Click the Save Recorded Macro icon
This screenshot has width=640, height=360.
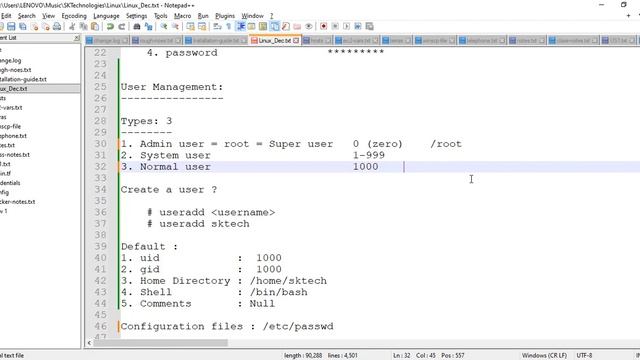[x=369, y=27]
